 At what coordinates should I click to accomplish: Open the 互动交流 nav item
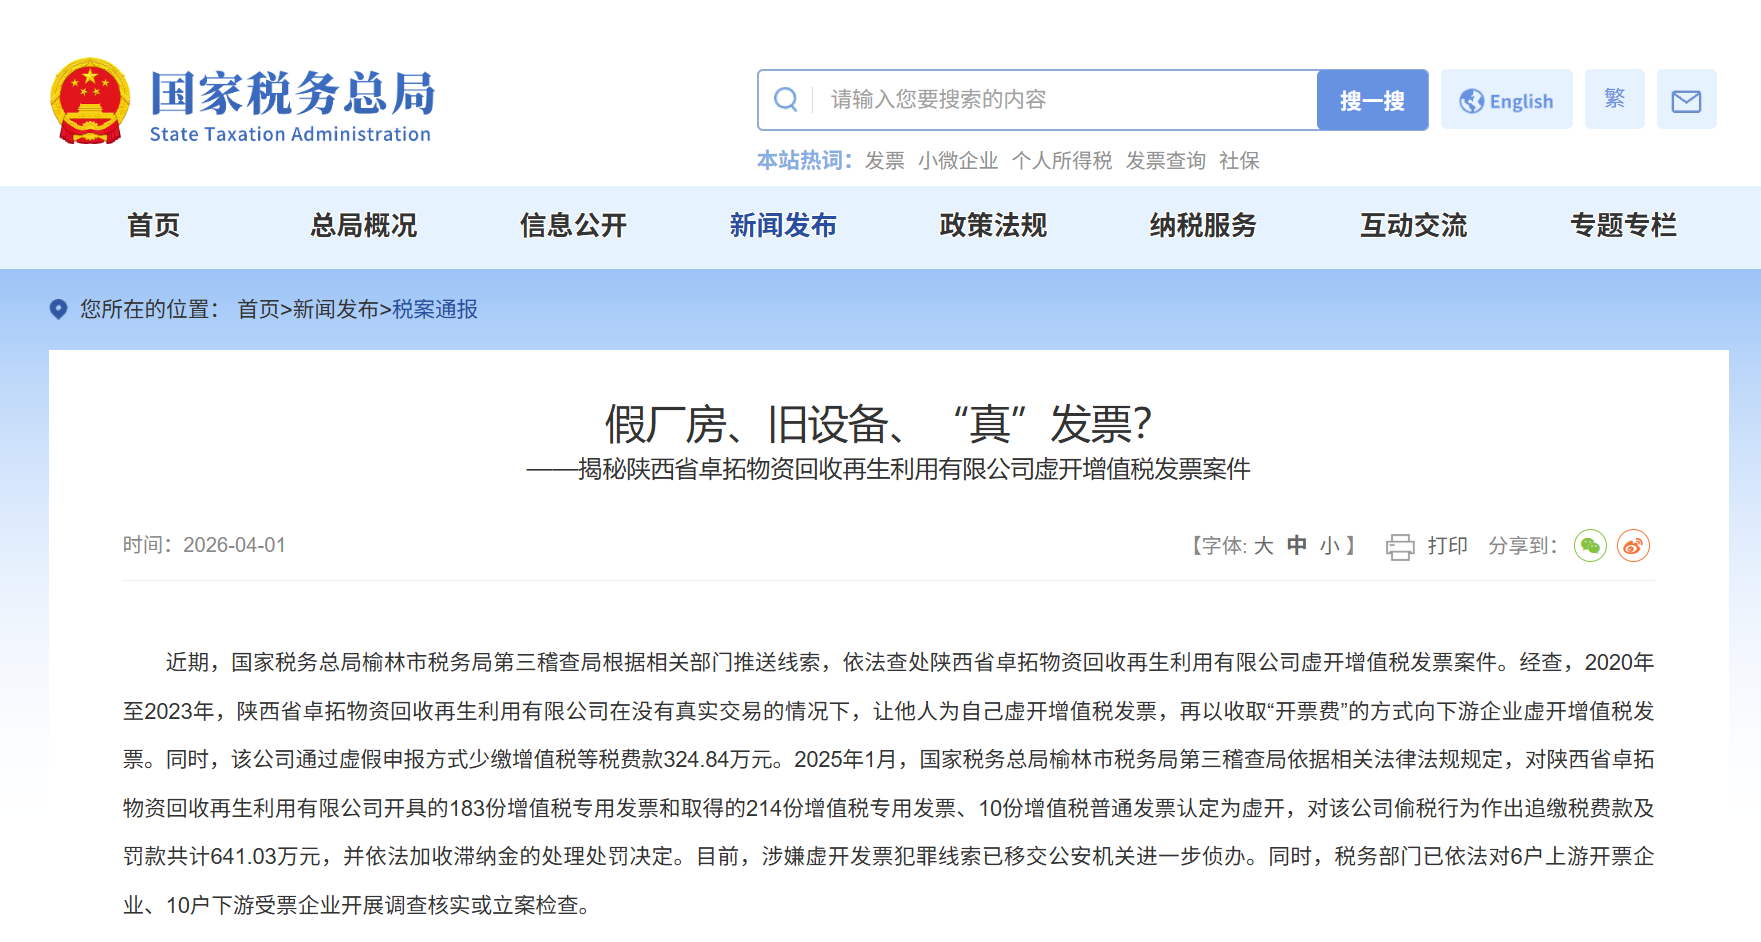1413,226
